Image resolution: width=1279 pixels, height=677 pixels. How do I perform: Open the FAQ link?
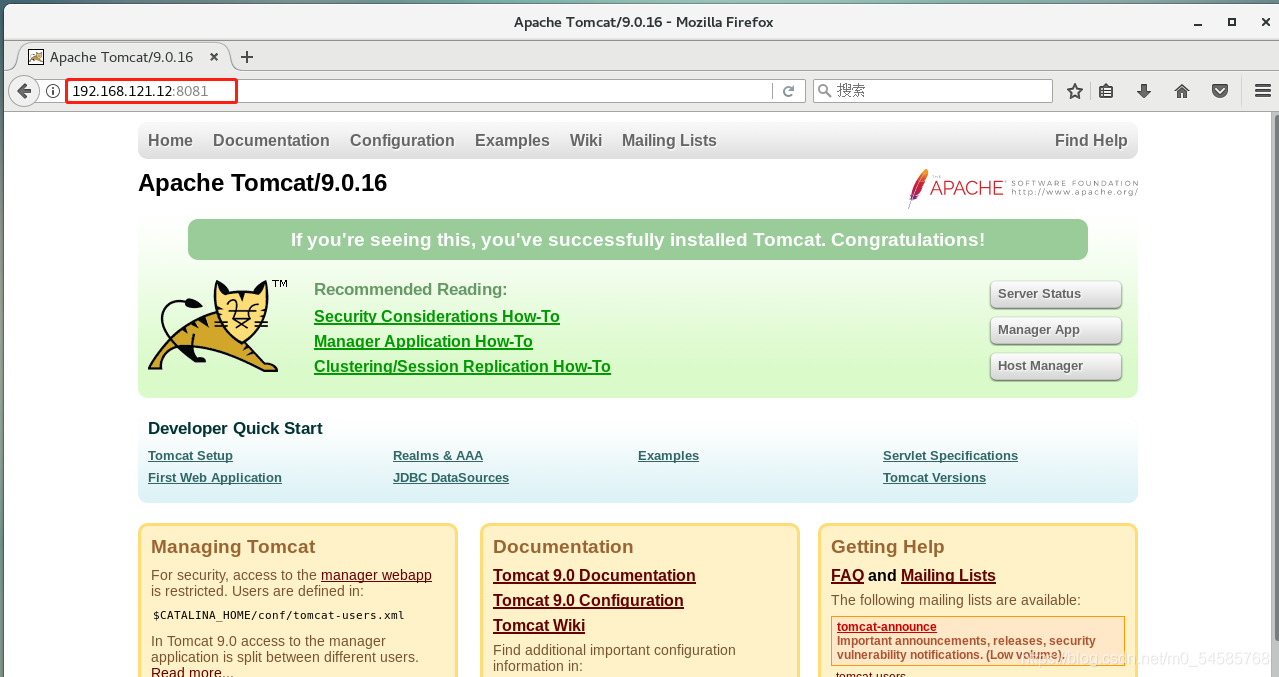tap(847, 576)
